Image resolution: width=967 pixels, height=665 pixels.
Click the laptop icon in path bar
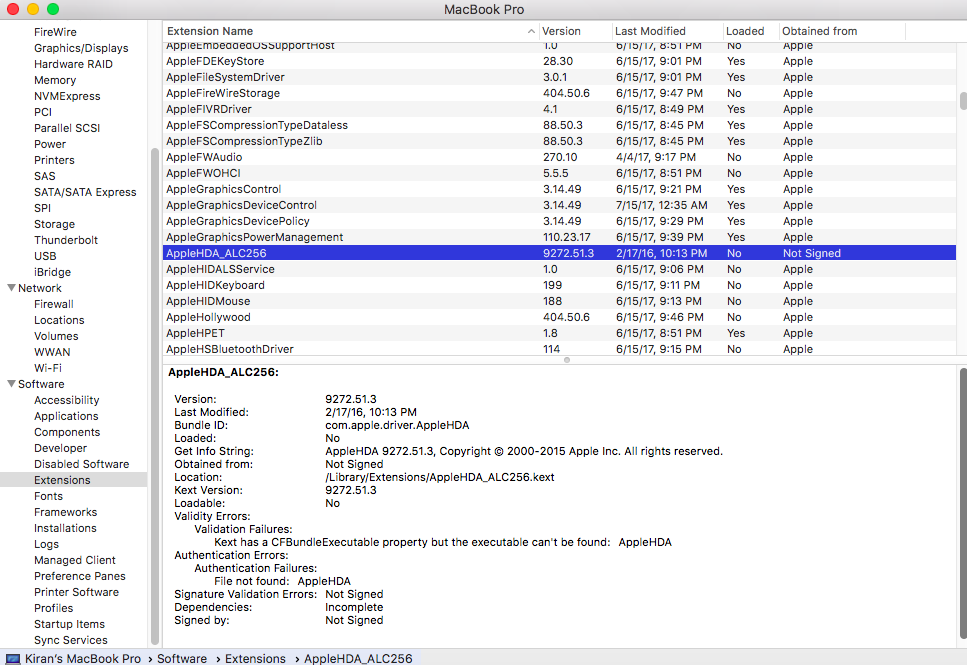(x=13, y=658)
